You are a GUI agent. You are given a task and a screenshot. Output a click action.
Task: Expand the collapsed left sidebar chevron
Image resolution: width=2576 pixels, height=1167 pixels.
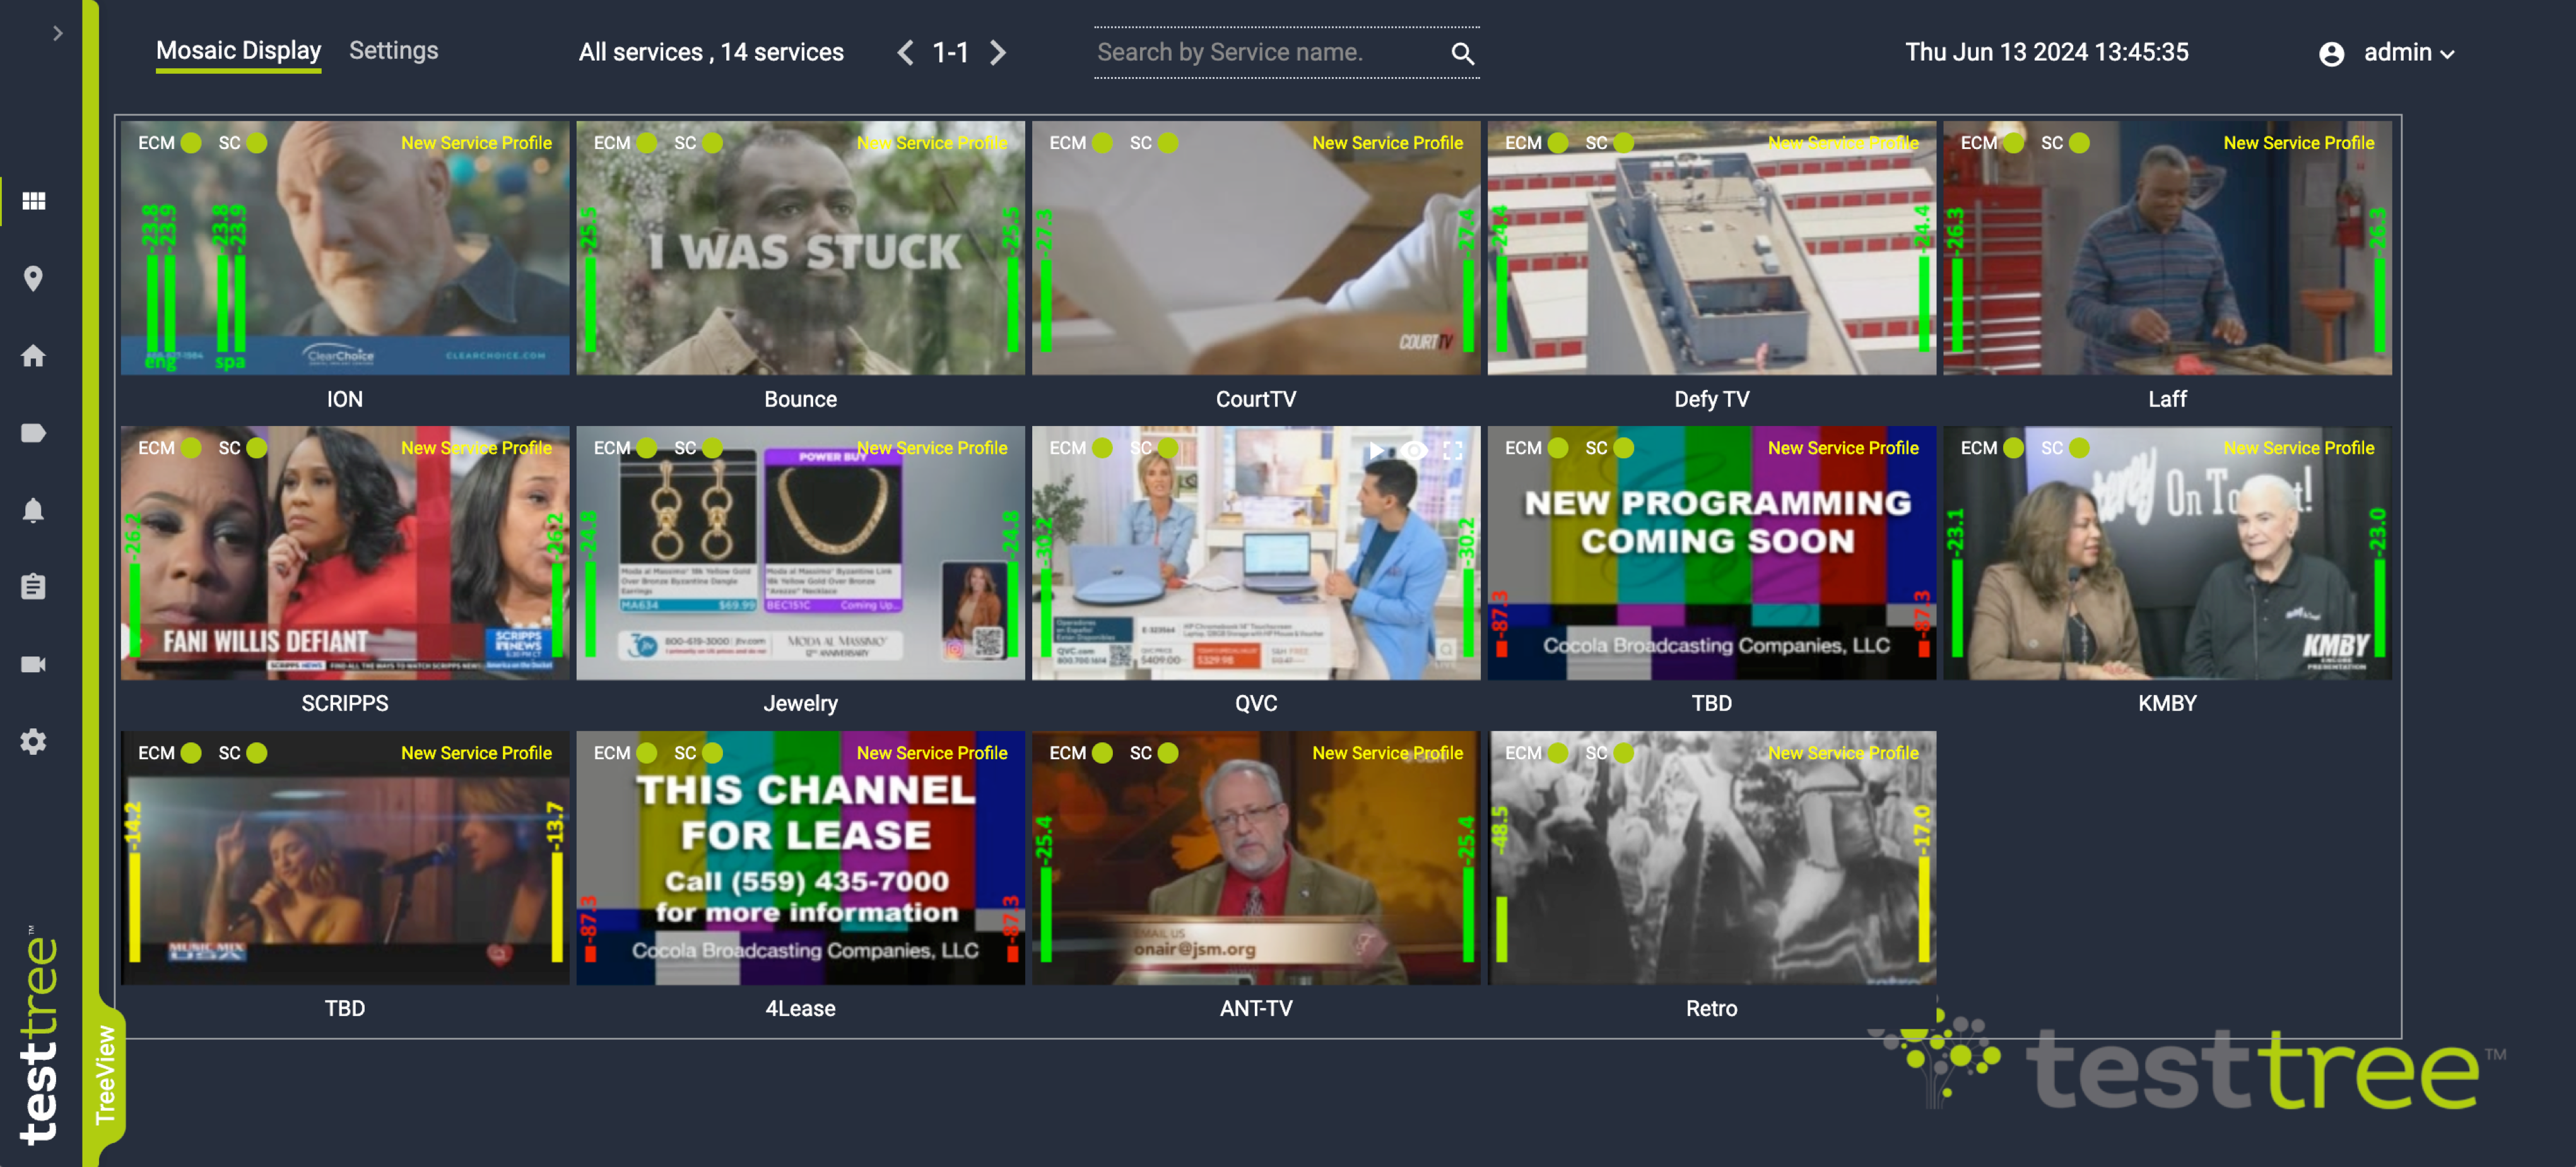(57, 33)
